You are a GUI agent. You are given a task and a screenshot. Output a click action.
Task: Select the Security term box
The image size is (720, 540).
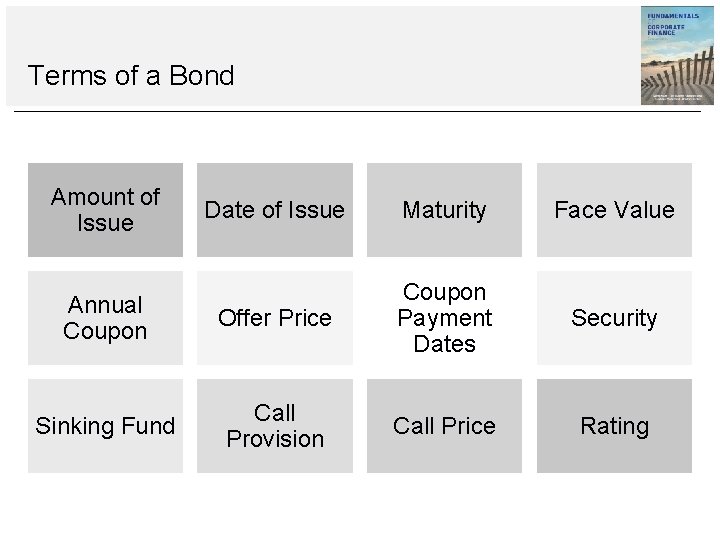pos(614,318)
